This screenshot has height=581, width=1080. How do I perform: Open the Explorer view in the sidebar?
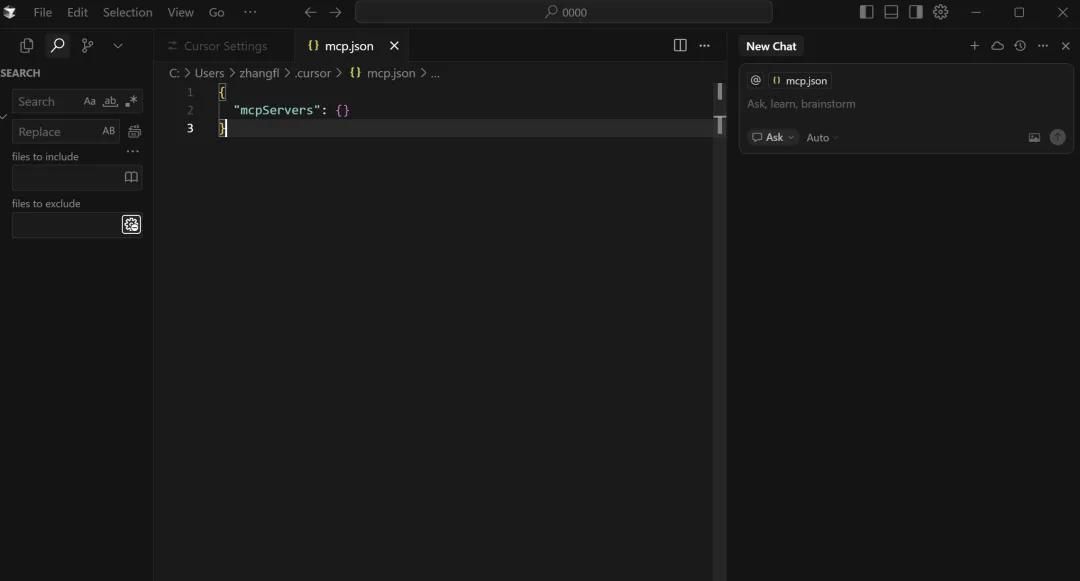(x=27, y=46)
